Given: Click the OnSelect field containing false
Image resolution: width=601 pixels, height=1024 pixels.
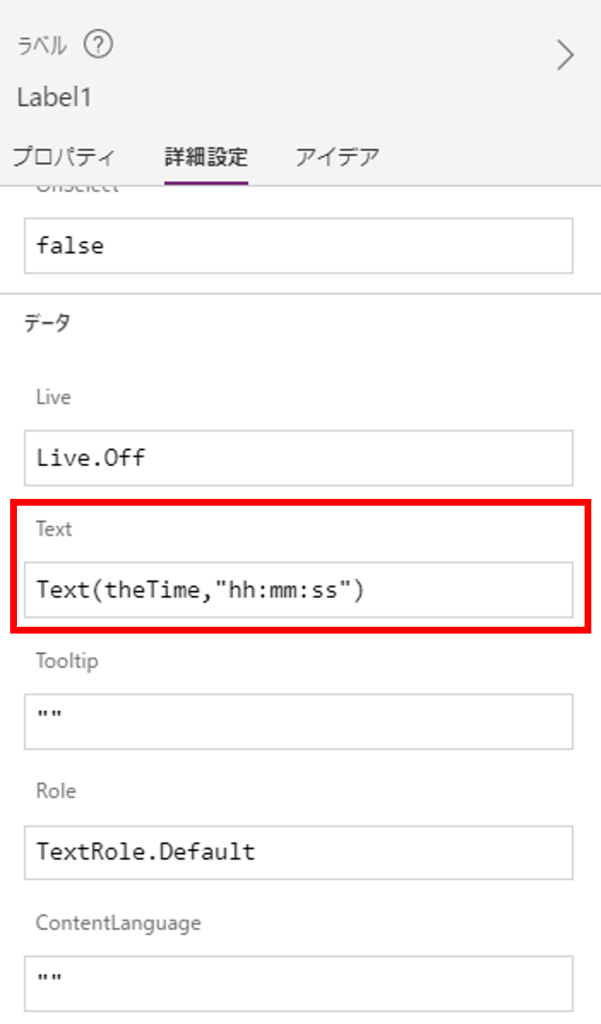Looking at the screenshot, I should tap(298, 246).
